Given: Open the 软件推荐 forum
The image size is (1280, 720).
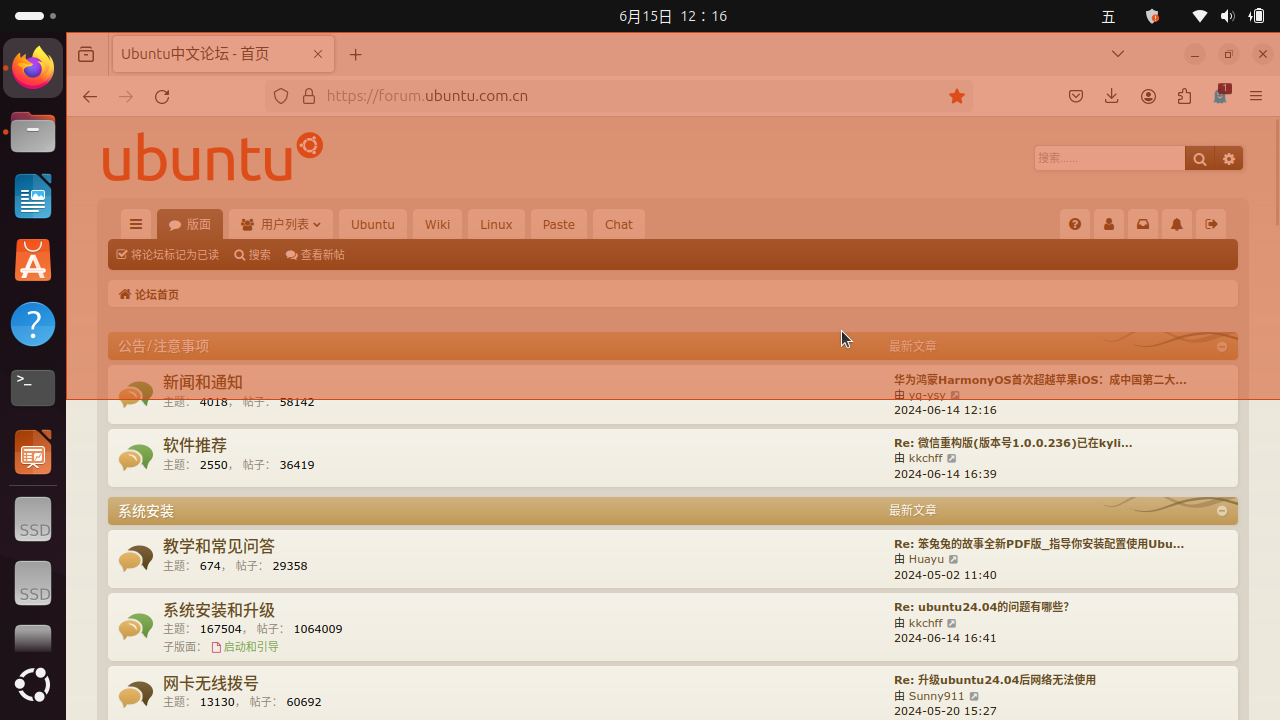Looking at the screenshot, I should pyautogui.click(x=195, y=445).
